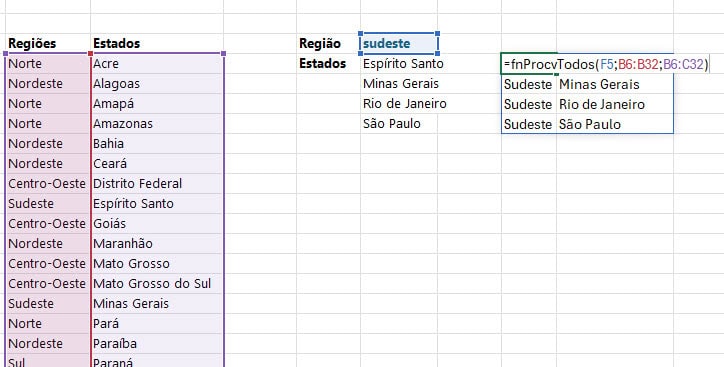This screenshot has height=367, width=724.
Task: Click the Pará cell
Action: [157, 324]
